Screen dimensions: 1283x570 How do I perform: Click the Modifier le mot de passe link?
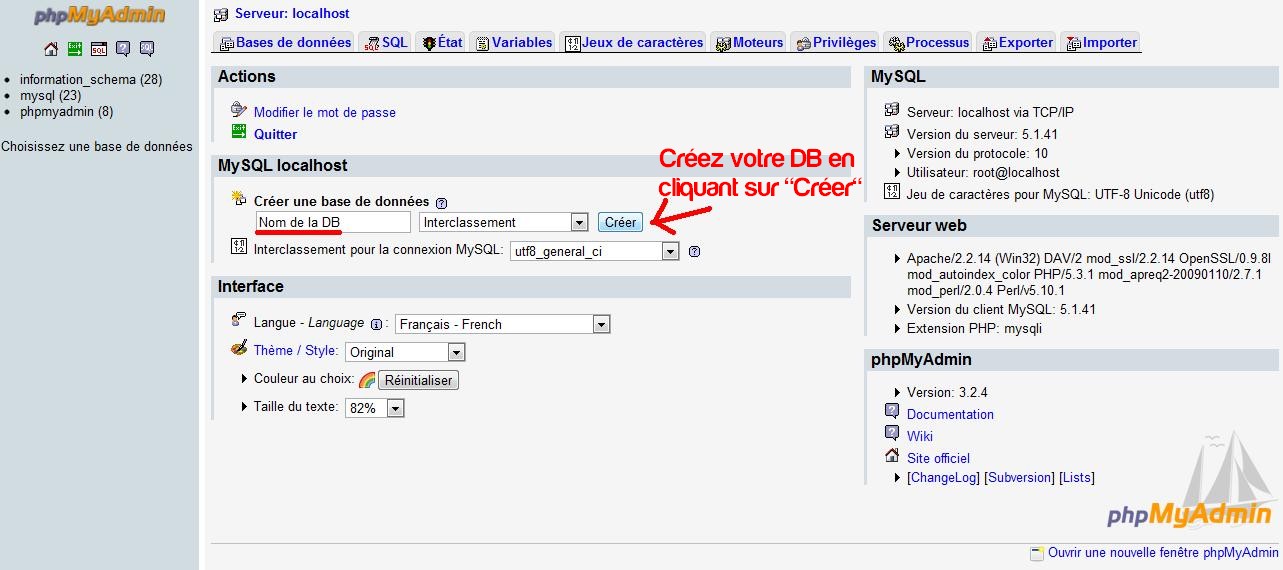point(325,112)
